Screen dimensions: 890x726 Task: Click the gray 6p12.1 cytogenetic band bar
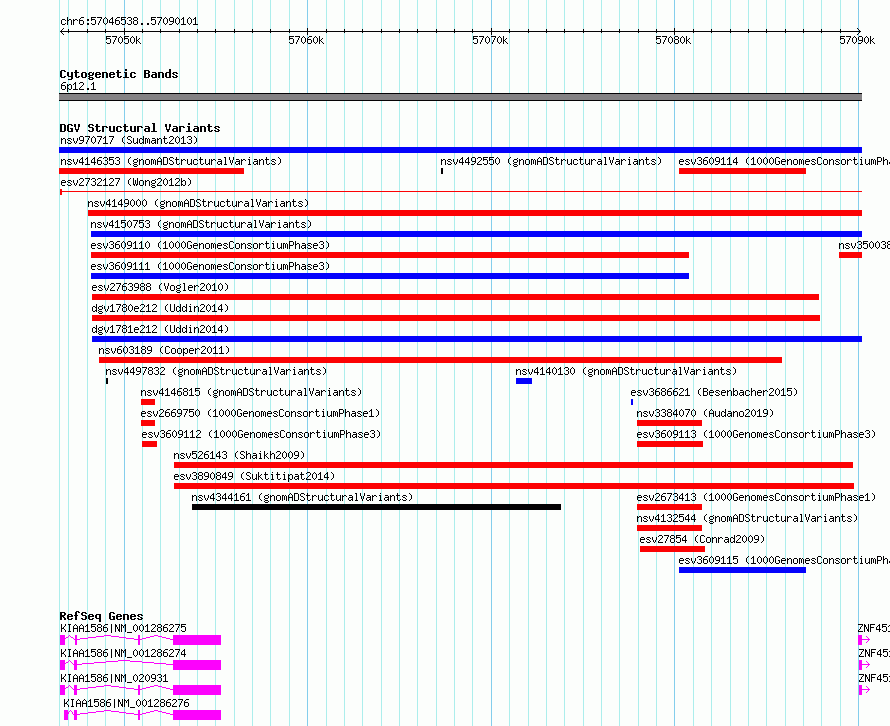pos(460,97)
